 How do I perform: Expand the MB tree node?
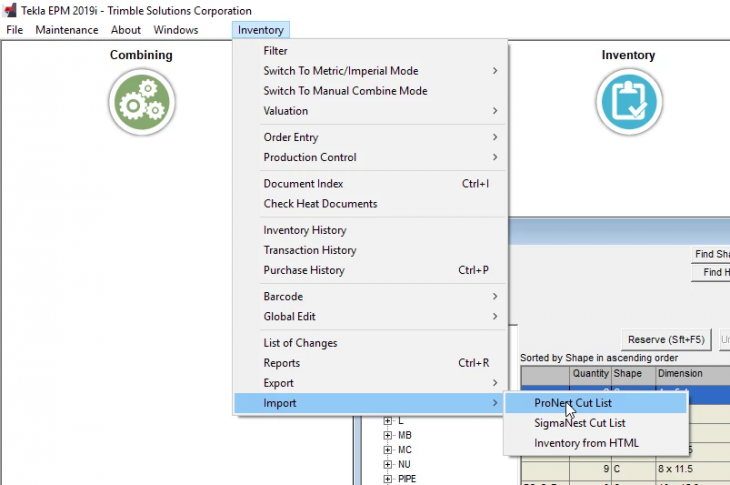click(387, 435)
